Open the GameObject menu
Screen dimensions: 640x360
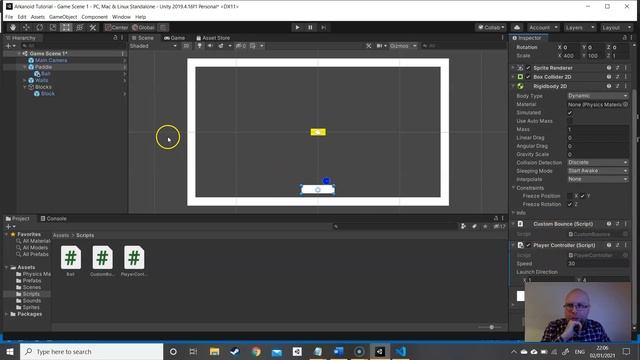pyautogui.click(x=63, y=17)
